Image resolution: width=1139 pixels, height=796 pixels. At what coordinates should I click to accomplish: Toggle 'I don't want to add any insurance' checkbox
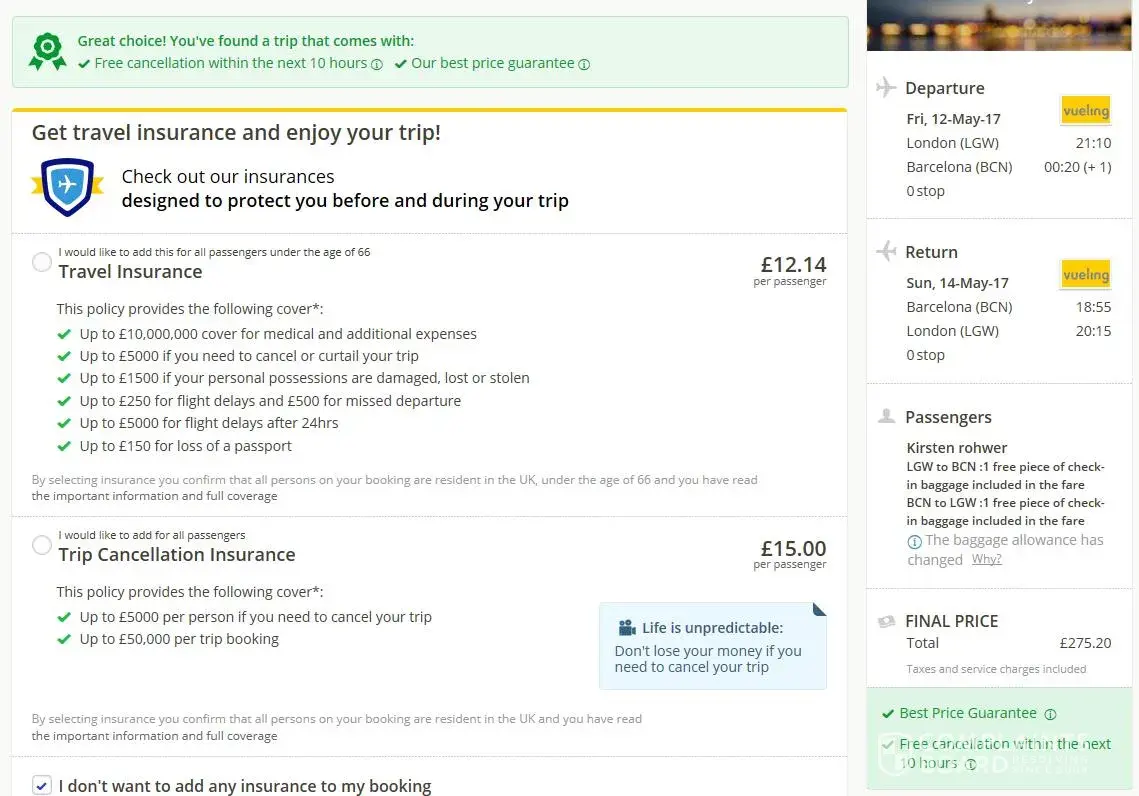click(x=42, y=786)
